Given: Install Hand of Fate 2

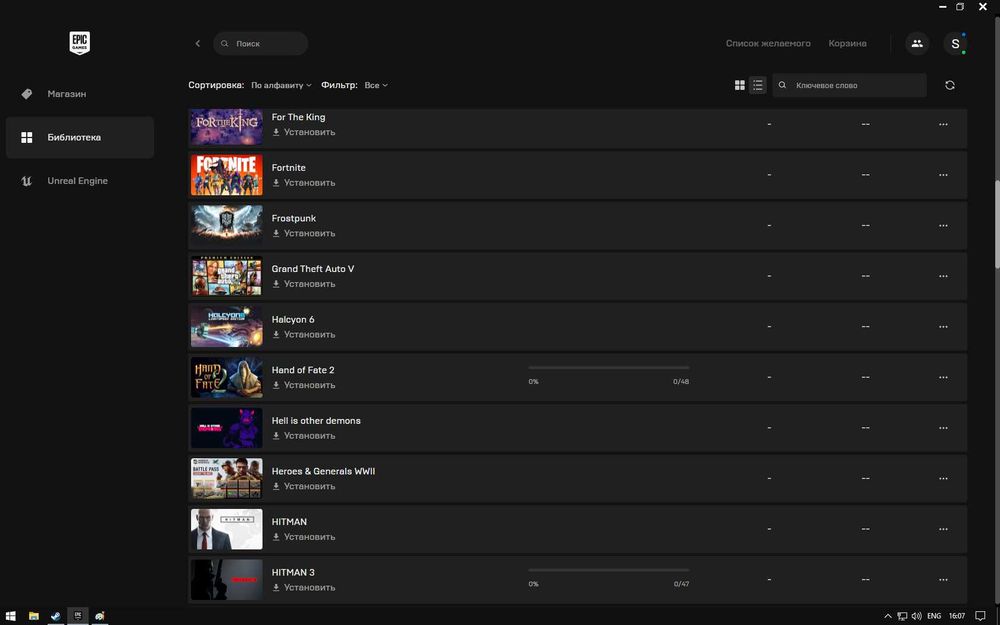Looking at the screenshot, I should pyautogui.click(x=304, y=385).
